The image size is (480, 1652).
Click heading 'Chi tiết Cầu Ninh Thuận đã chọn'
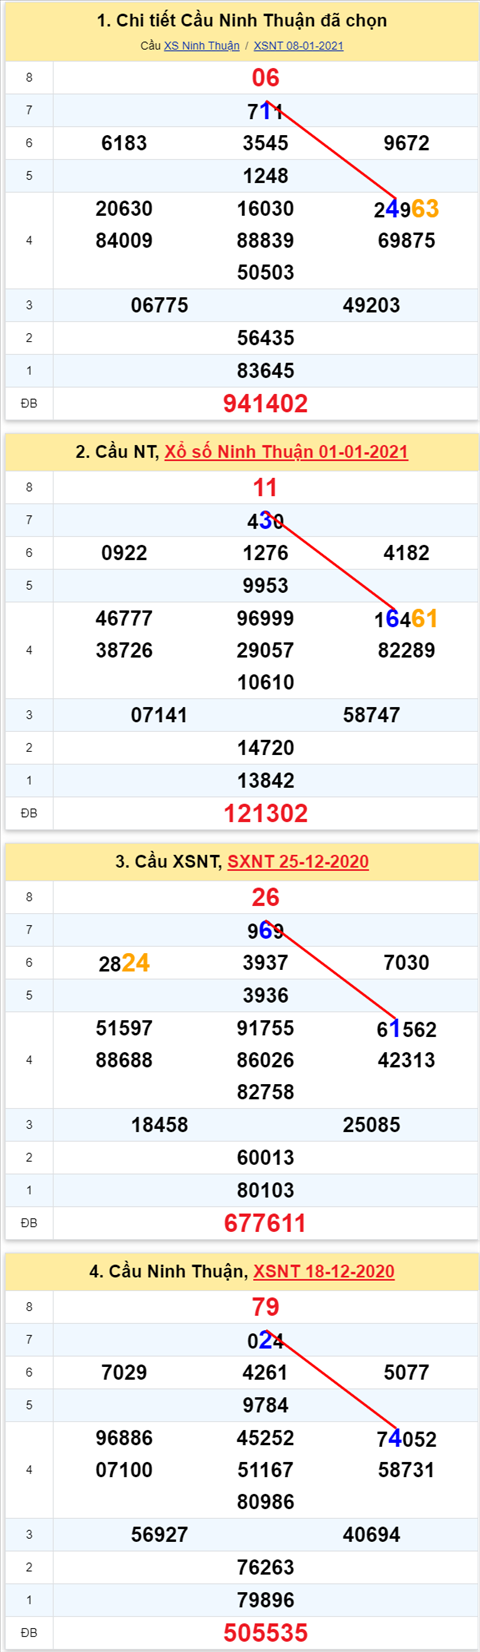[242, 21]
